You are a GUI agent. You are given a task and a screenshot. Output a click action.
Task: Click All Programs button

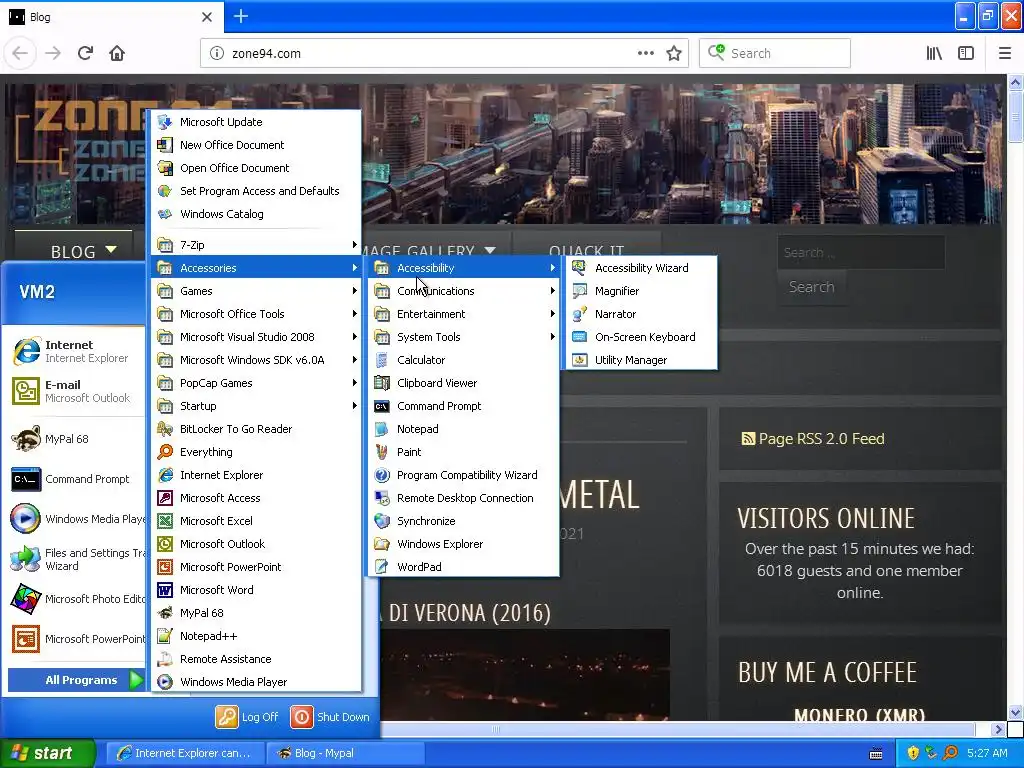tap(76, 680)
